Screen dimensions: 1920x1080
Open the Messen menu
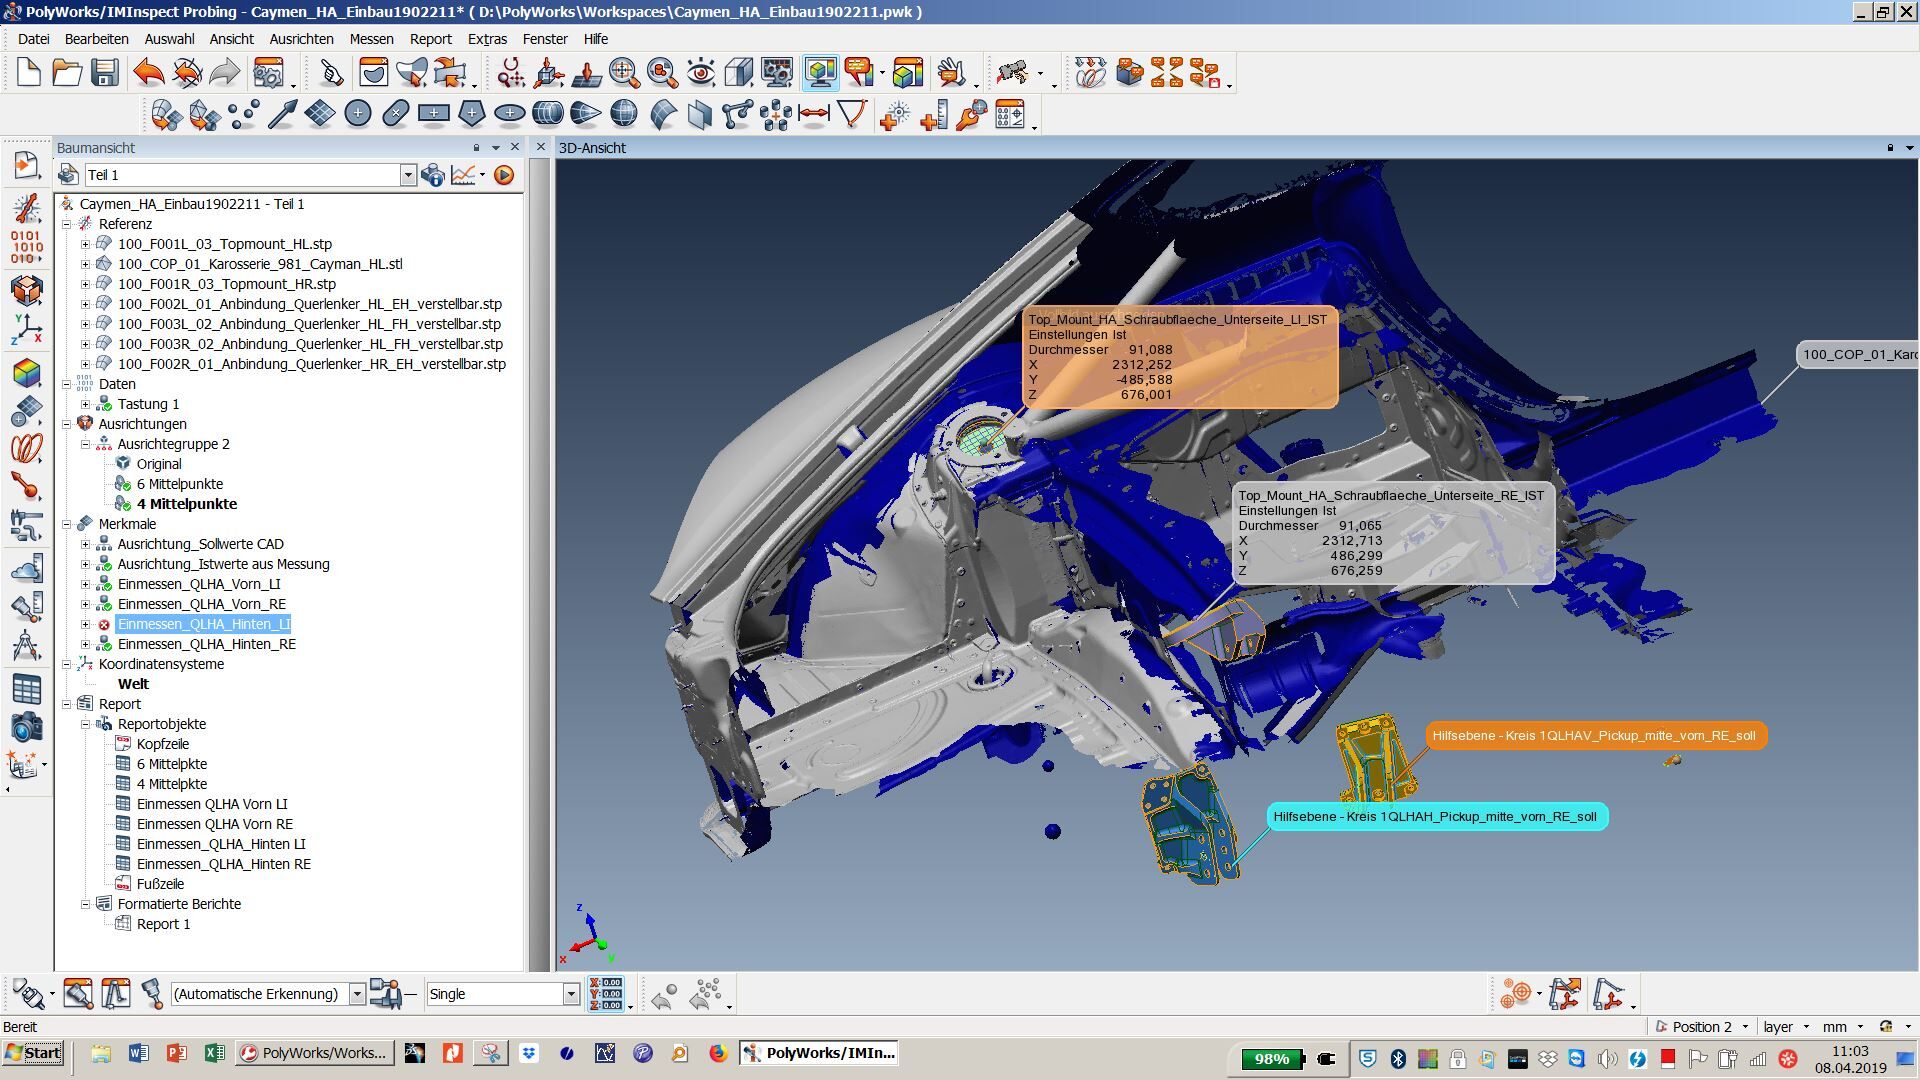(x=371, y=39)
